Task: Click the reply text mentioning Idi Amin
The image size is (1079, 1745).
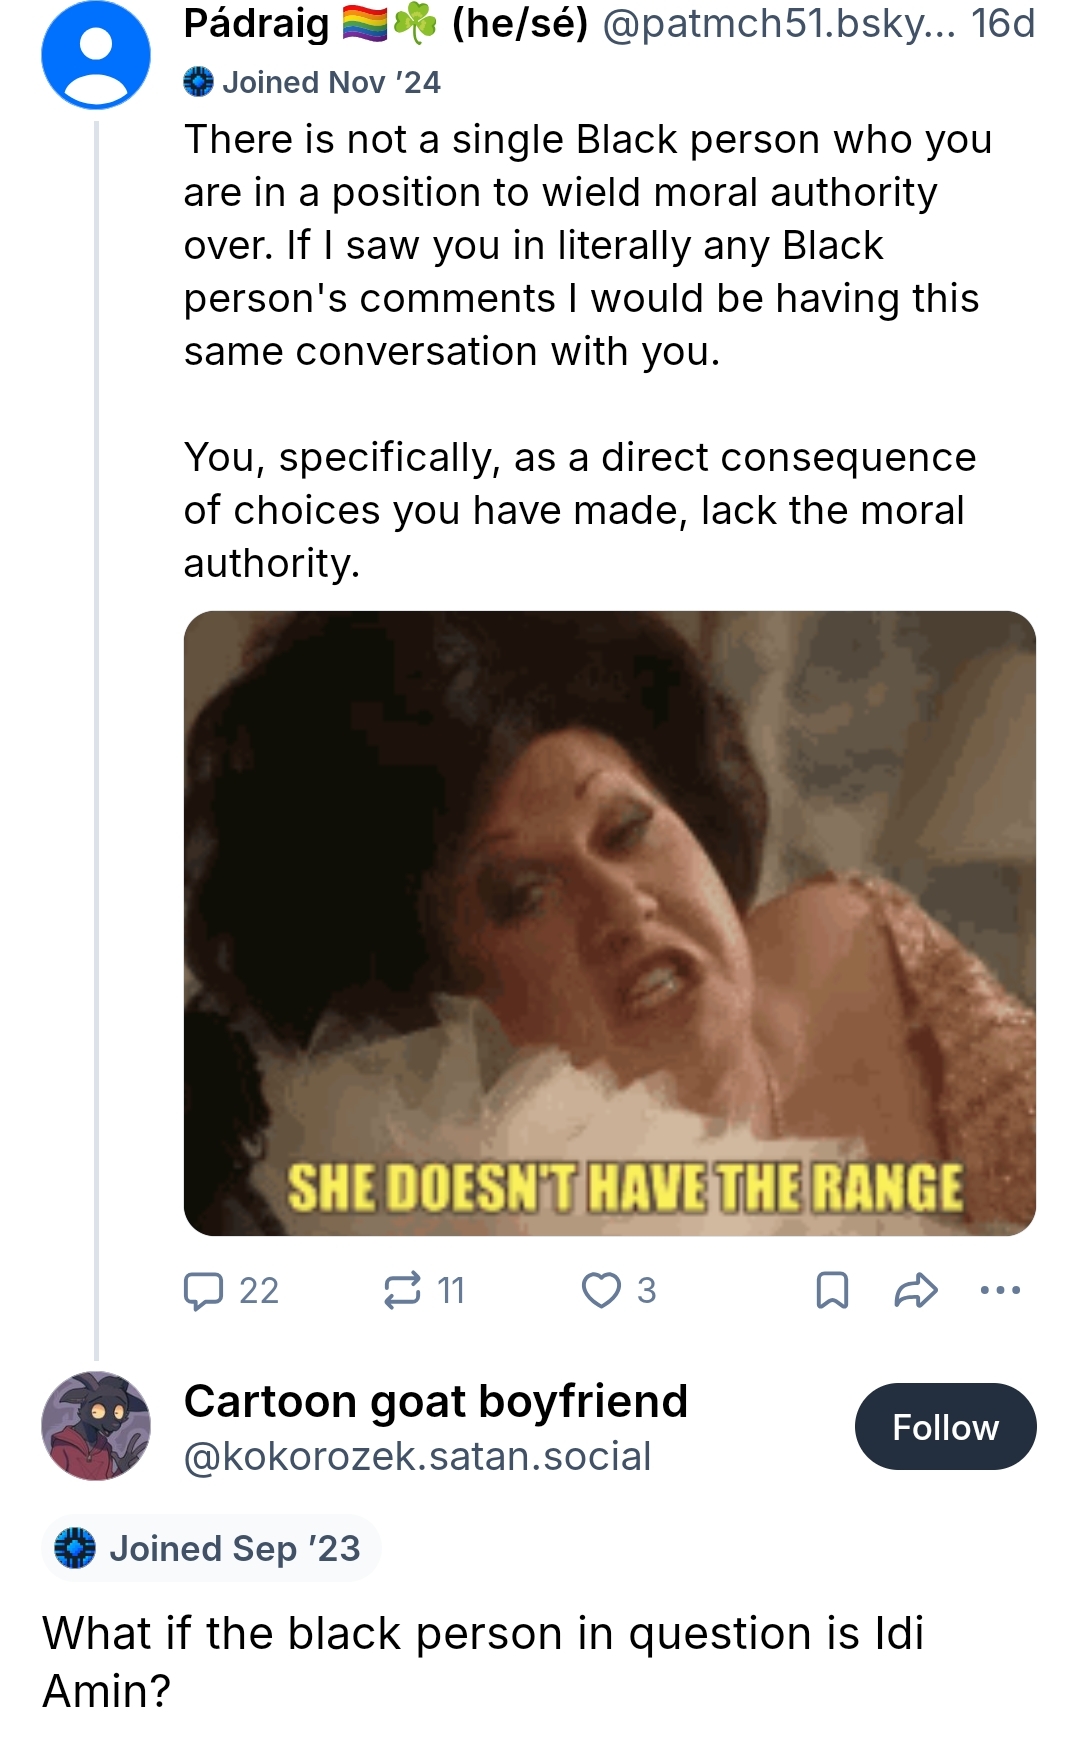Action: click(483, 1662)
